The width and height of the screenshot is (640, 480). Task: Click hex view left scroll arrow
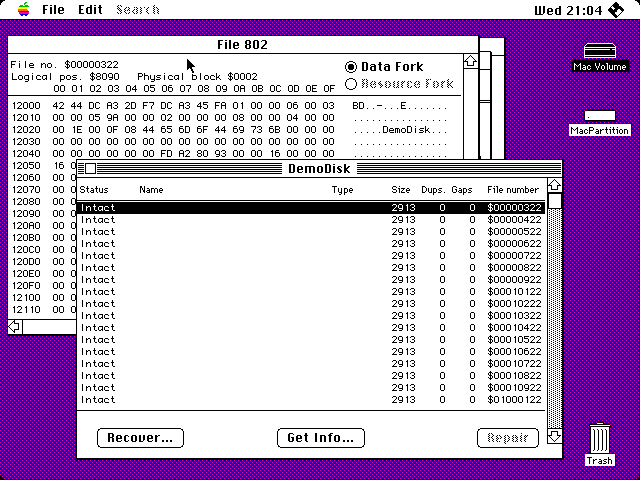click(x=15, y=326)
